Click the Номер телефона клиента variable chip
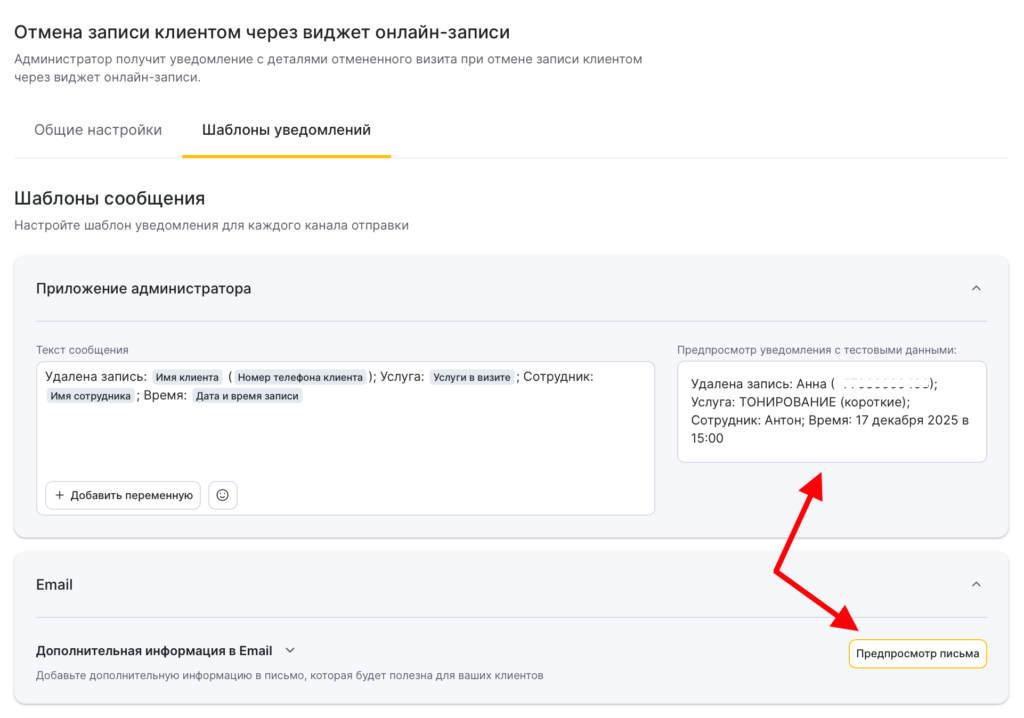The image size is (1024, 718). click(x=300, y=377)
